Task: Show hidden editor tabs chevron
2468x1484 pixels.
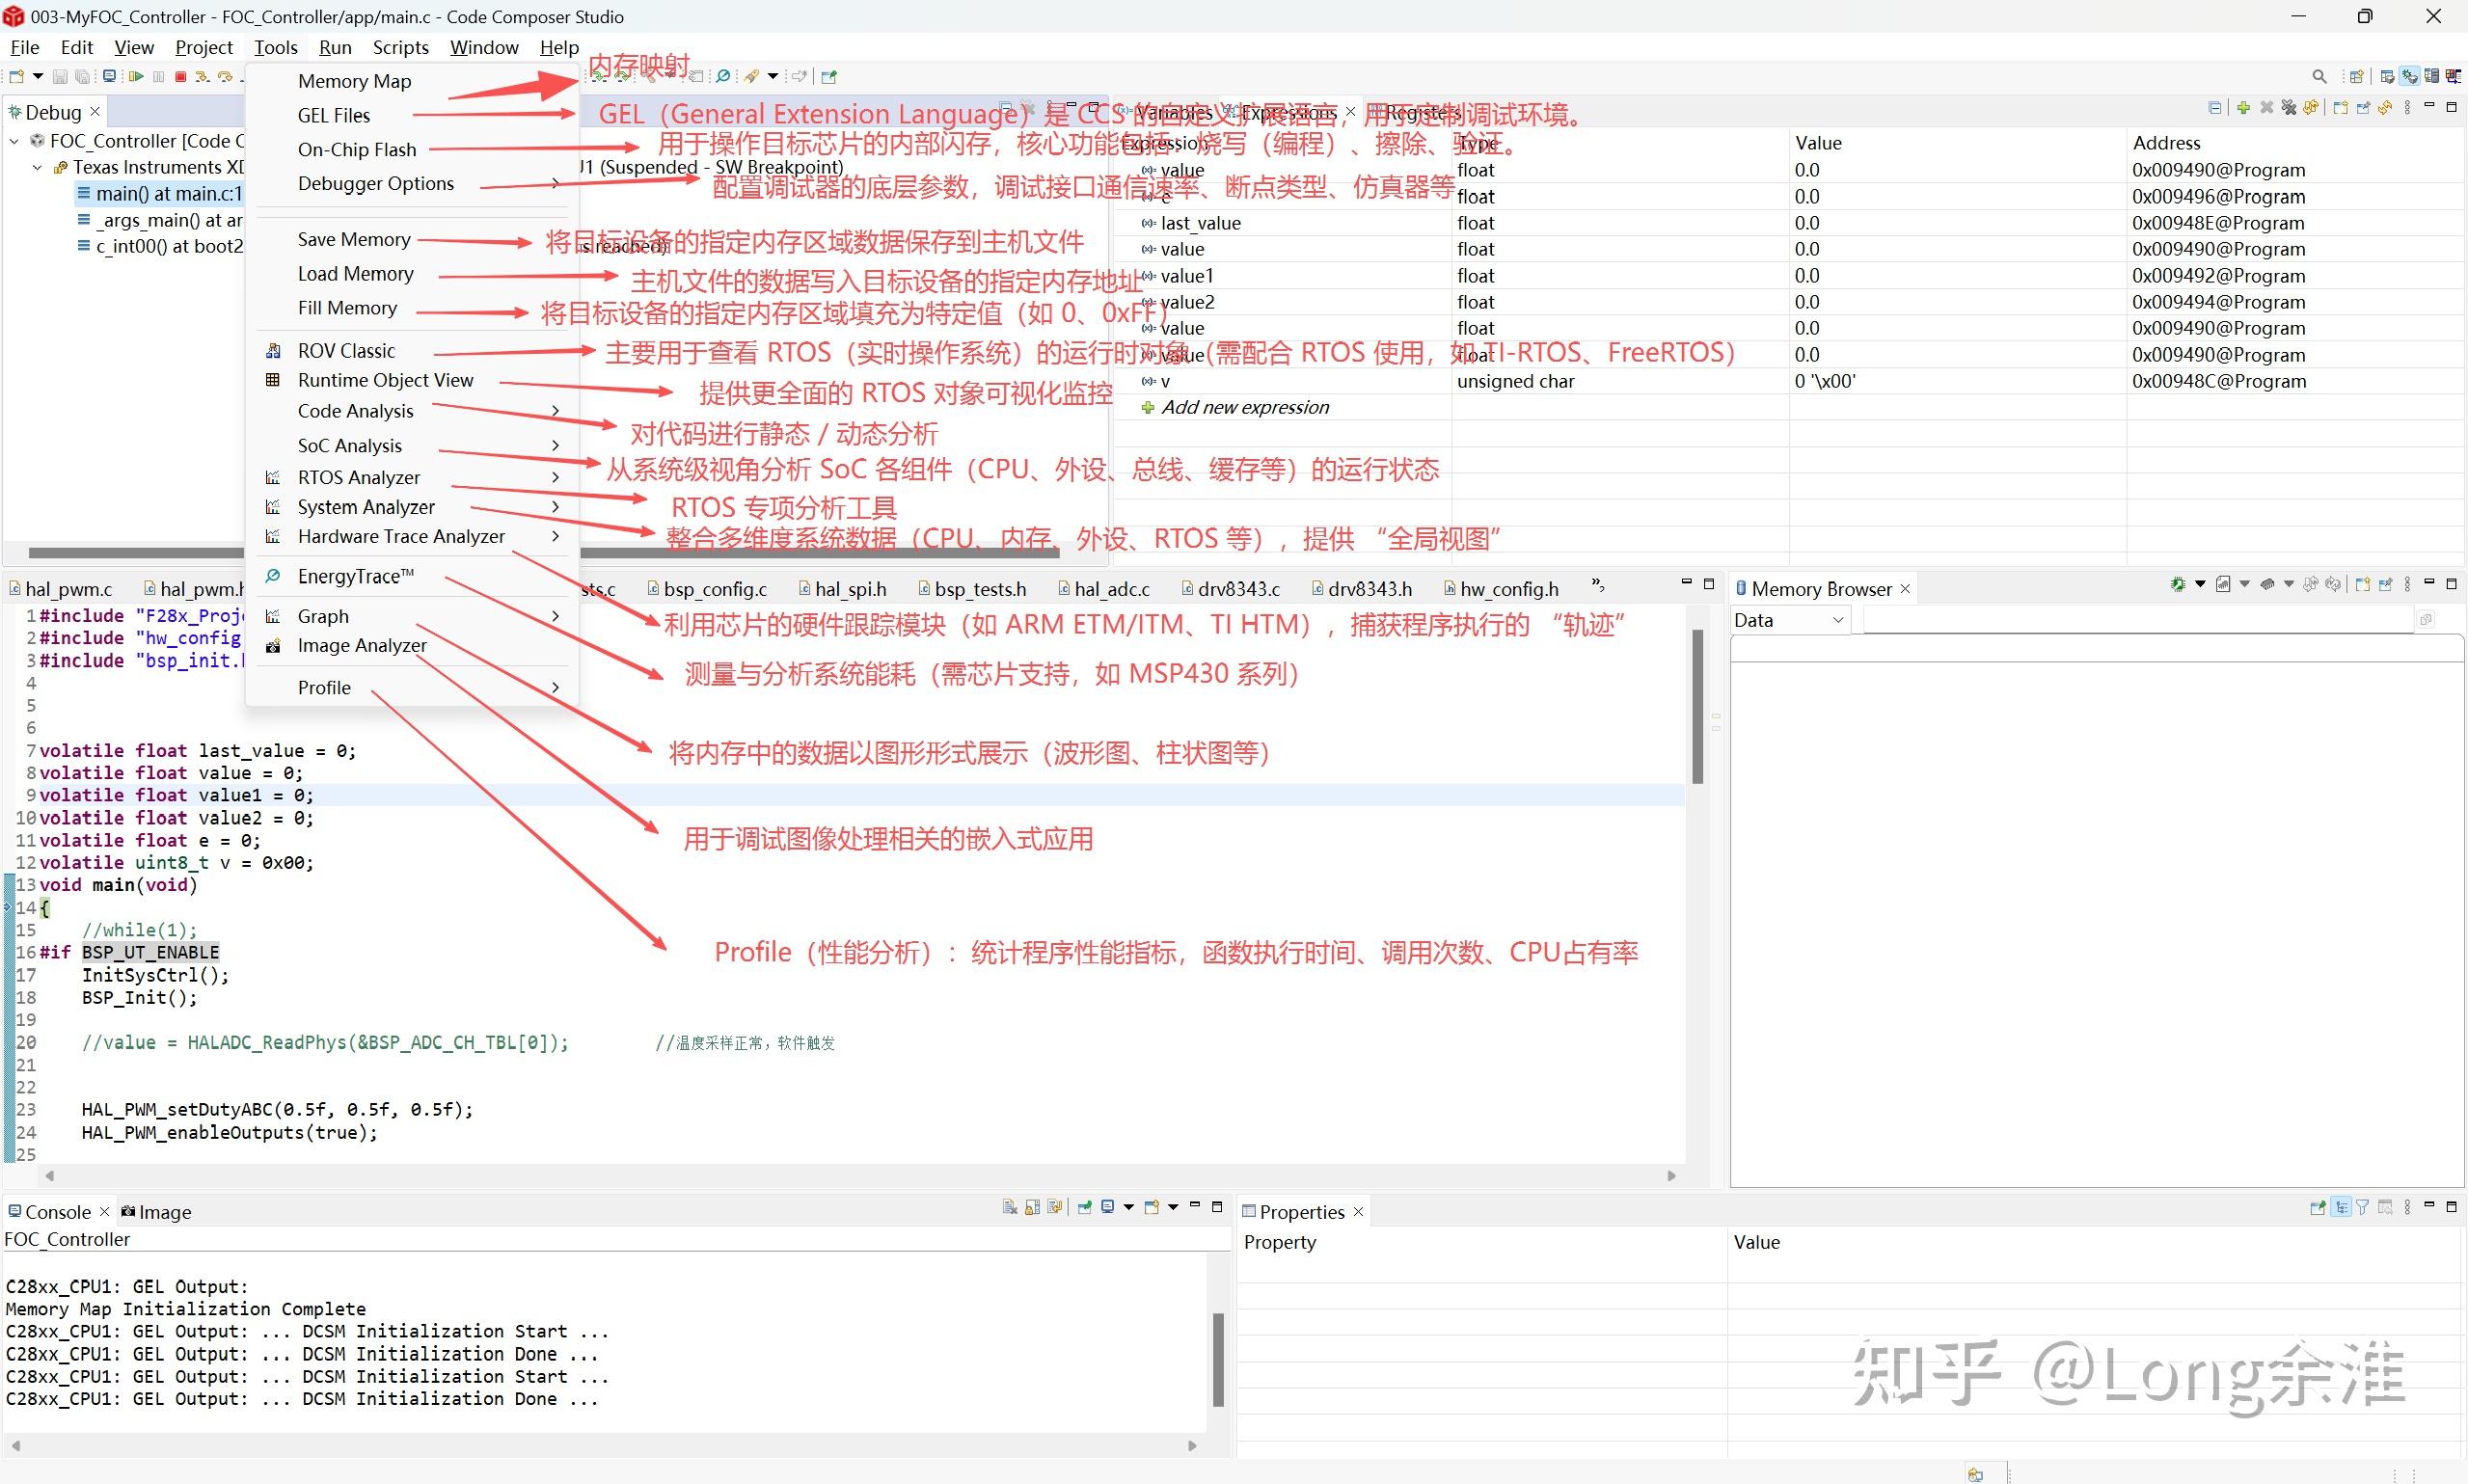Action: (1597, 585)
